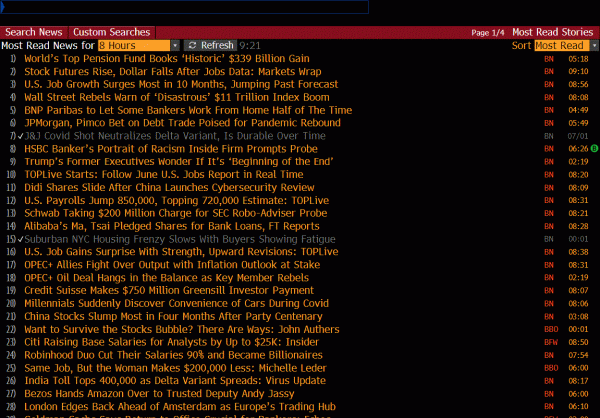
Task: Click 05:18 time on Pension Fund row
Action: tap(578, 59)
